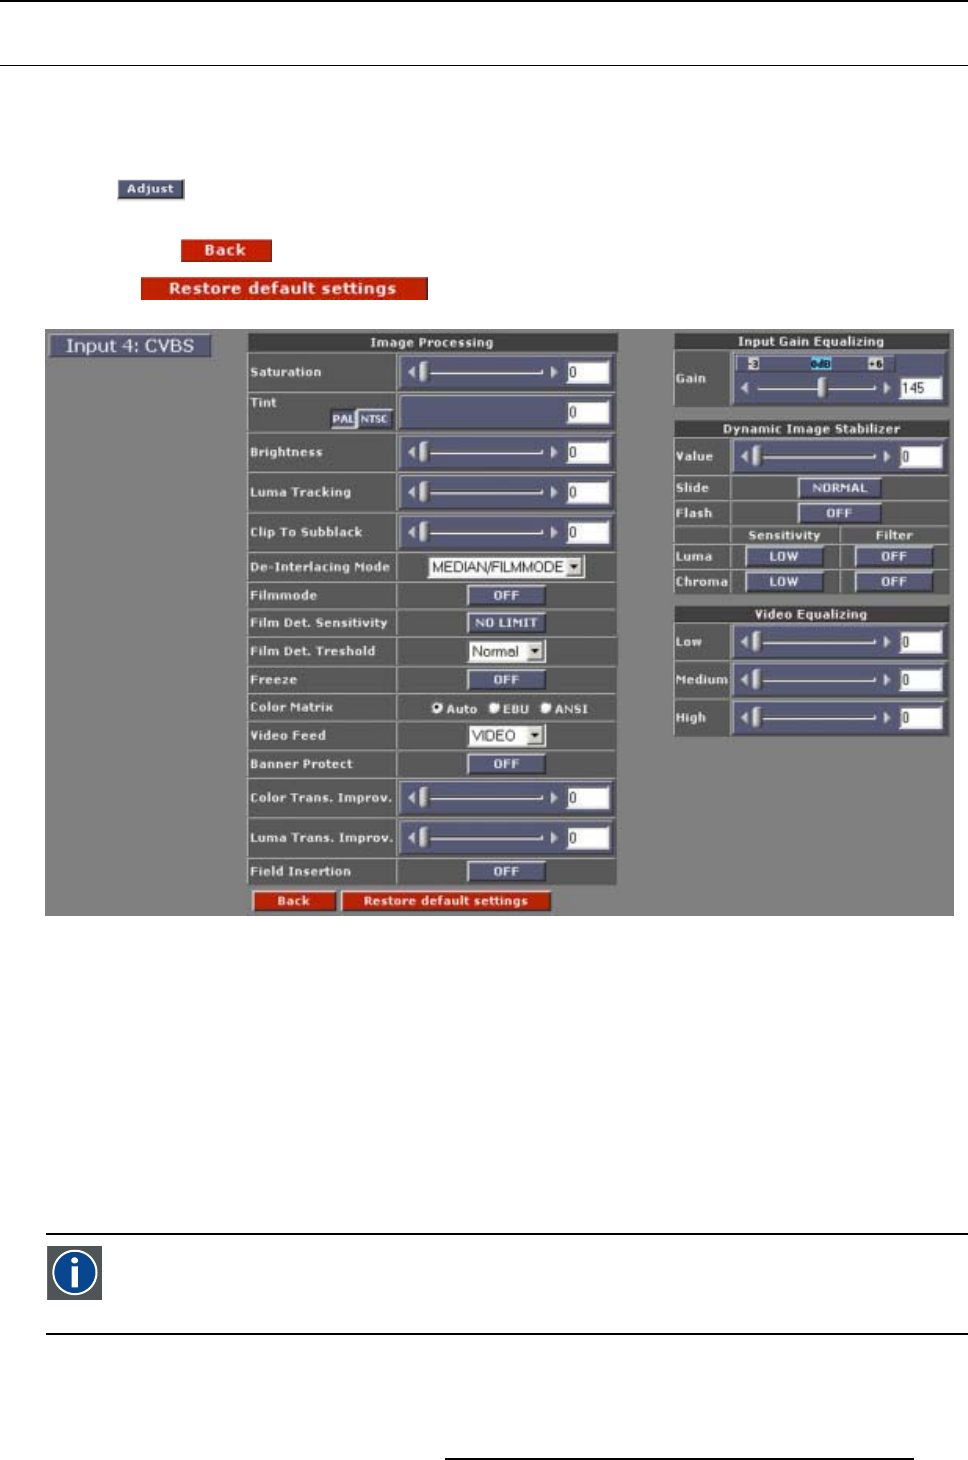The width and height of the screenshot is (968, 1460).
Task: Click the Gain slider right arrow
Action: click(x=887, y=387)
